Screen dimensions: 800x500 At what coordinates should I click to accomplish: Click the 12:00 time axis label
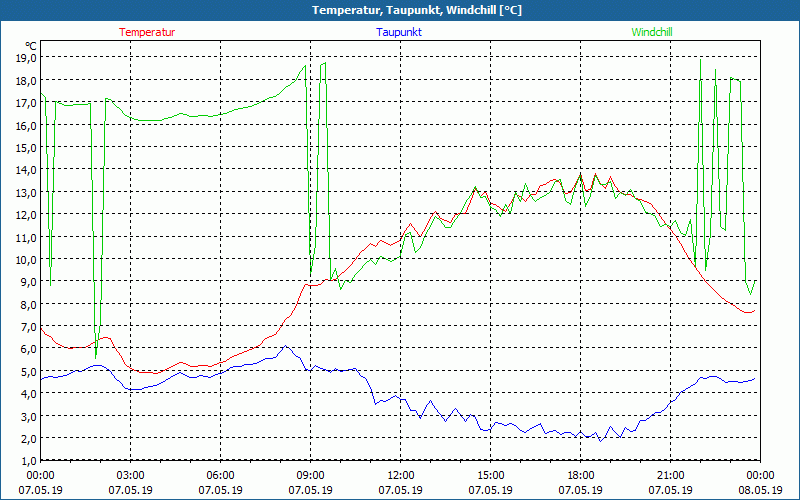(x=400, y=475)
